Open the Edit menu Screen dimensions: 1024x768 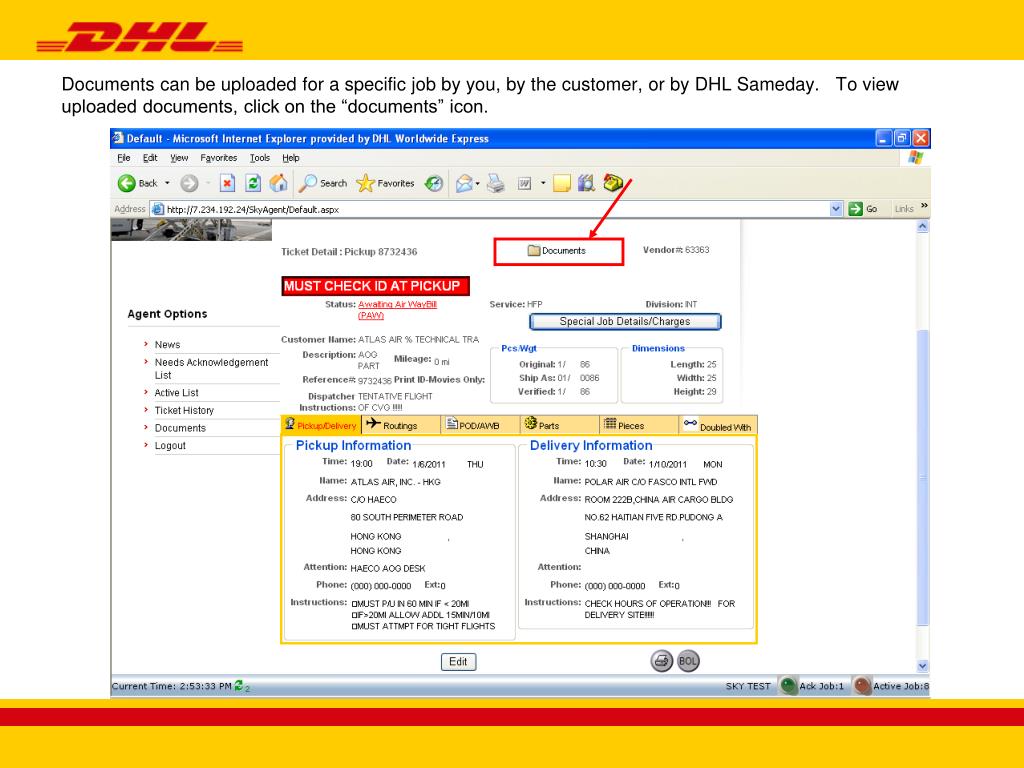[150, 158]
